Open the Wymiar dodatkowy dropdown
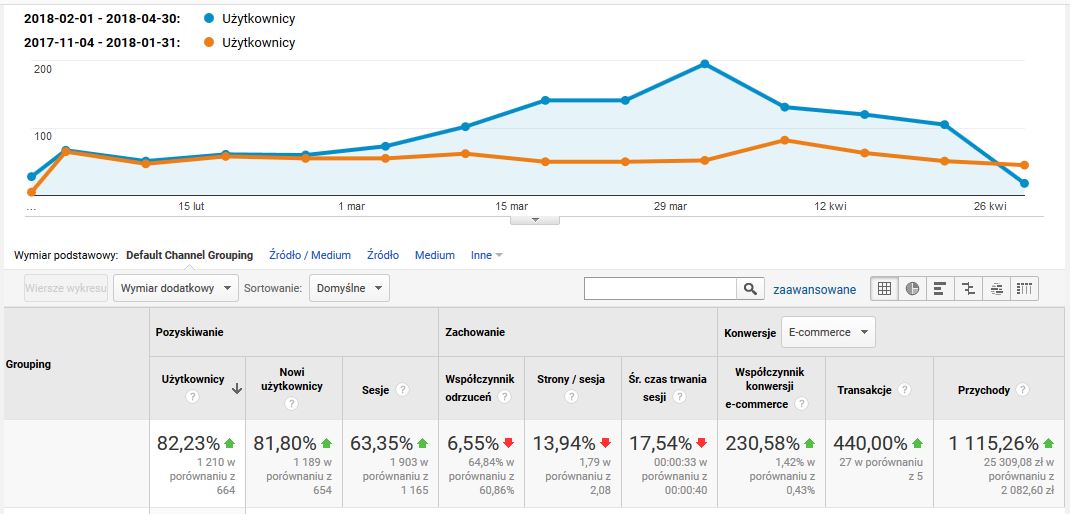 click(x=176, y=288)
